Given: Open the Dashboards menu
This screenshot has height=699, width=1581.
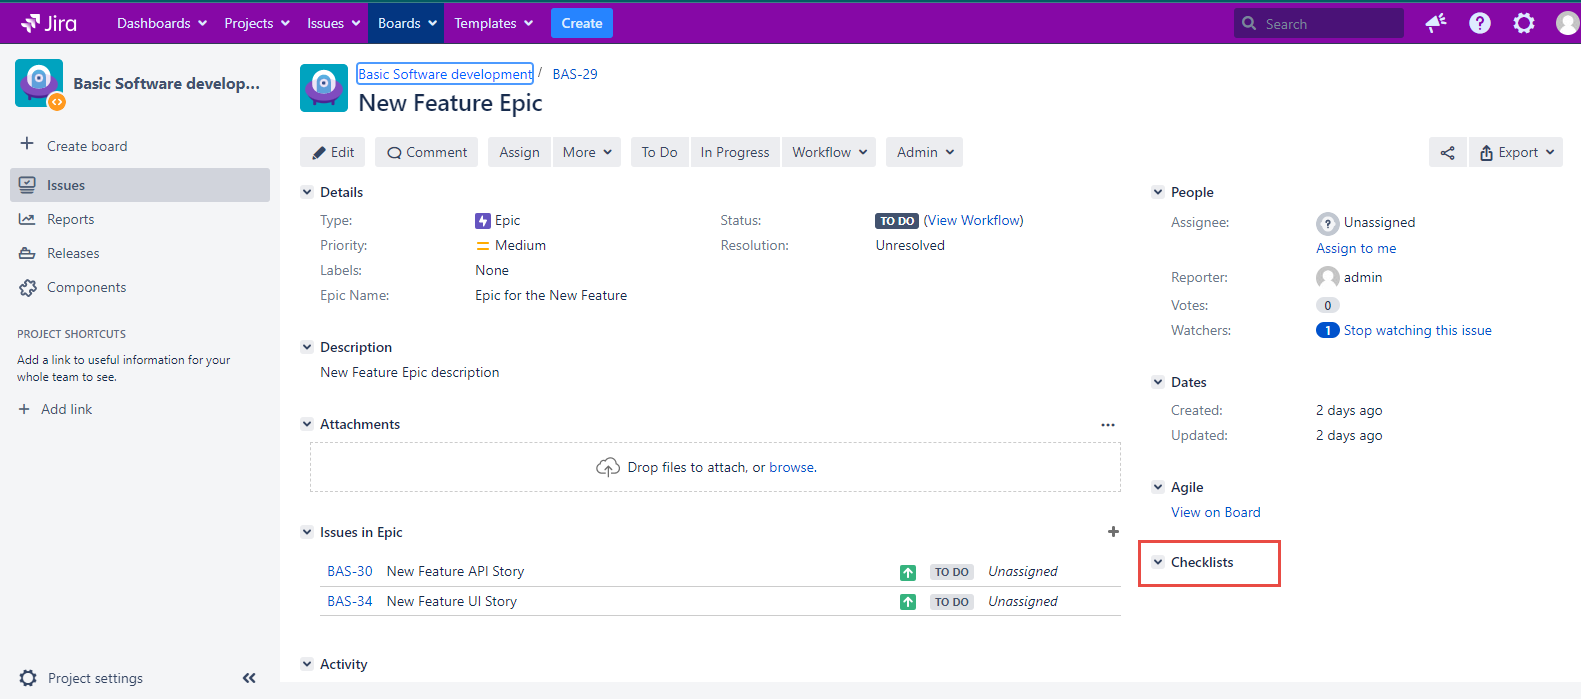Looking at the screenshot, I should pos(161,23).
